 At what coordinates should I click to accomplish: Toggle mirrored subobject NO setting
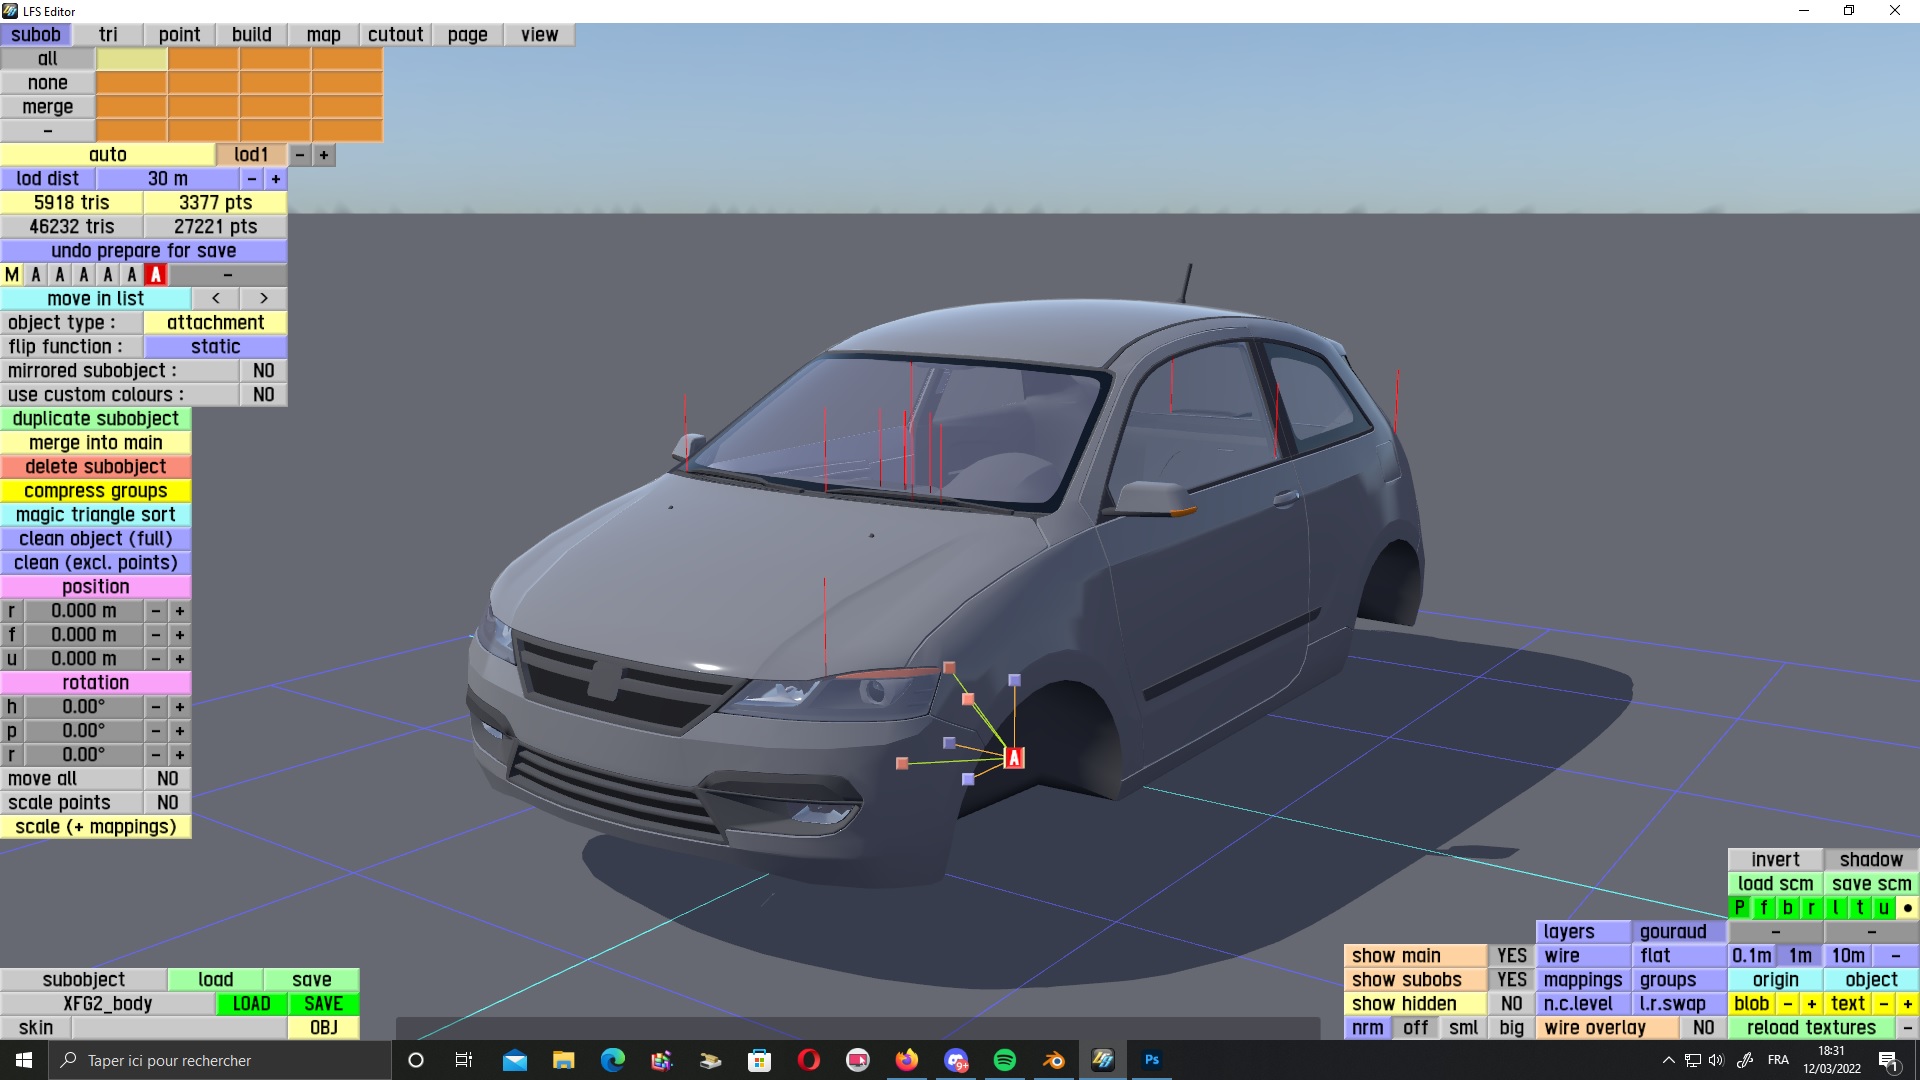pos(263,371)
